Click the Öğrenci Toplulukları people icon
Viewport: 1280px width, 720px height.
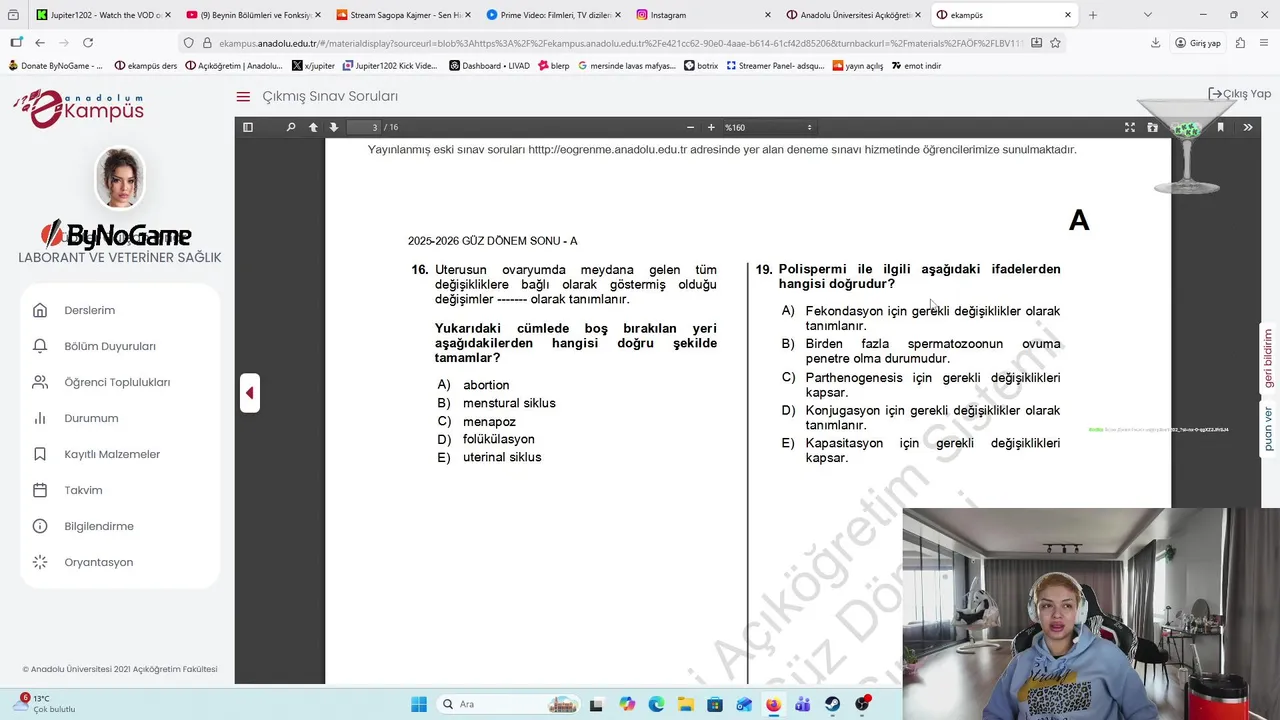click(40, 382)
